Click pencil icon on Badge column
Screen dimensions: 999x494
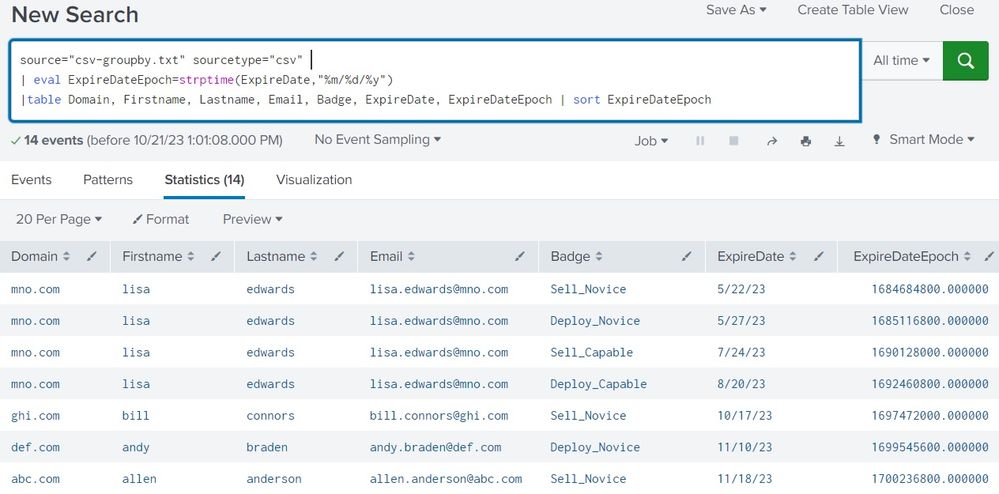pyautogui.click(x=686, y=257)
